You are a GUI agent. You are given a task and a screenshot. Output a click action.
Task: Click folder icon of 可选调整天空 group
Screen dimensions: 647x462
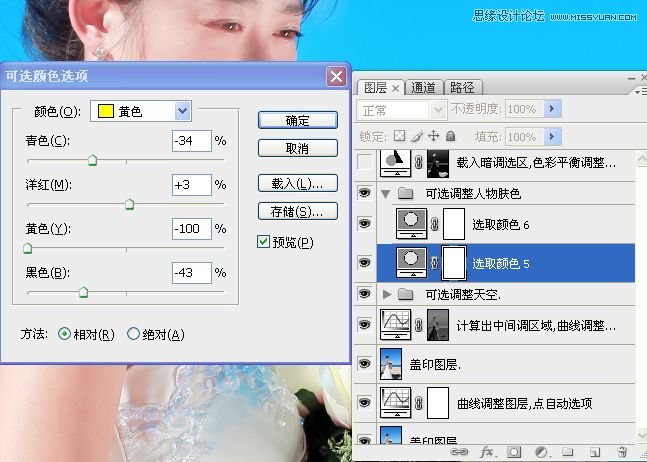tap(406, 294)
